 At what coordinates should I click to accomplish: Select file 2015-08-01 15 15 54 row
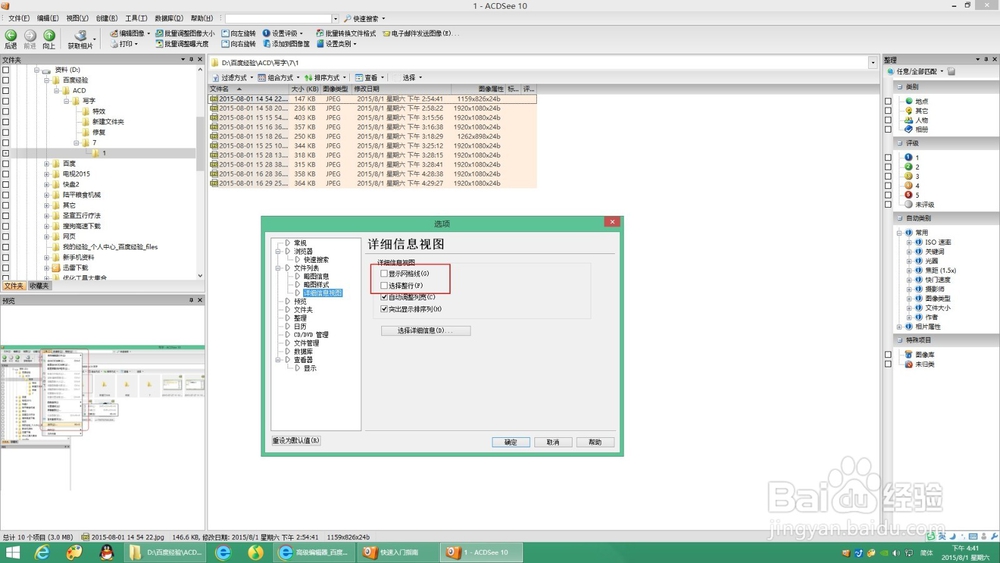pos(373,118)
